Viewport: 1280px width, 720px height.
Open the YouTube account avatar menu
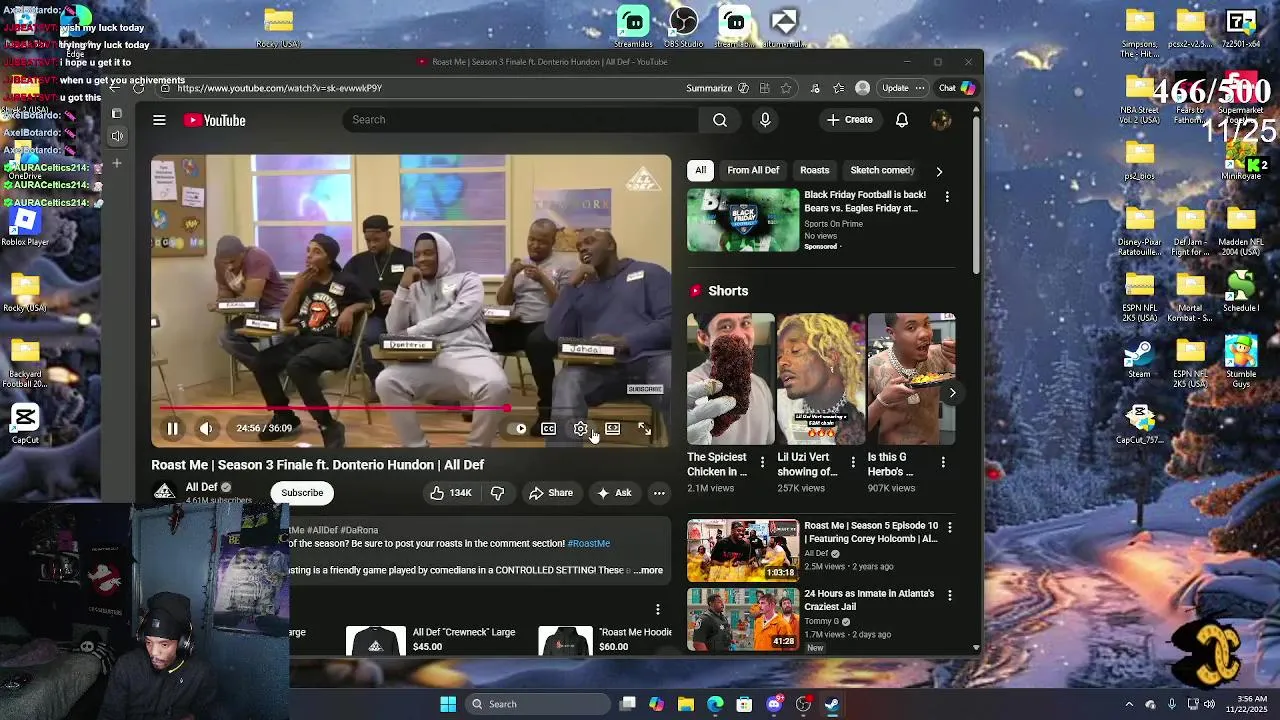coord(940,120)
